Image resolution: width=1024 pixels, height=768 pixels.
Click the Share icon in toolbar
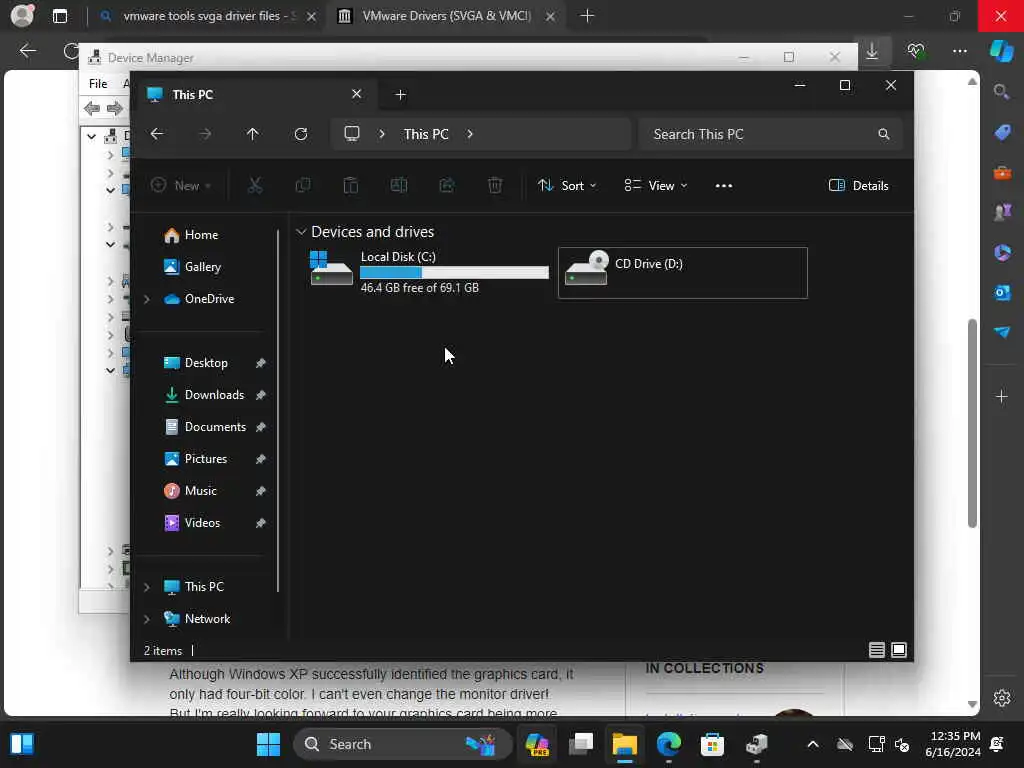(x=447, y=185)
